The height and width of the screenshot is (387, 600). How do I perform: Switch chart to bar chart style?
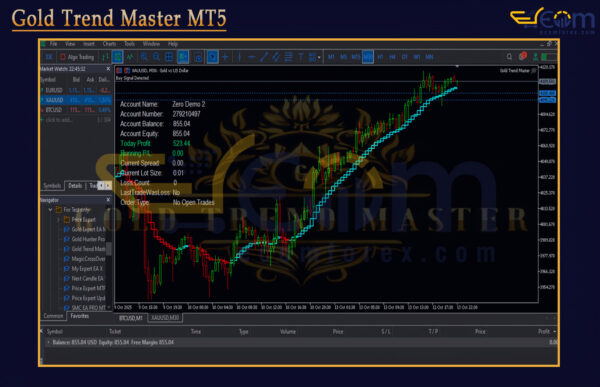pyautogui.click(x=105, y=57)
